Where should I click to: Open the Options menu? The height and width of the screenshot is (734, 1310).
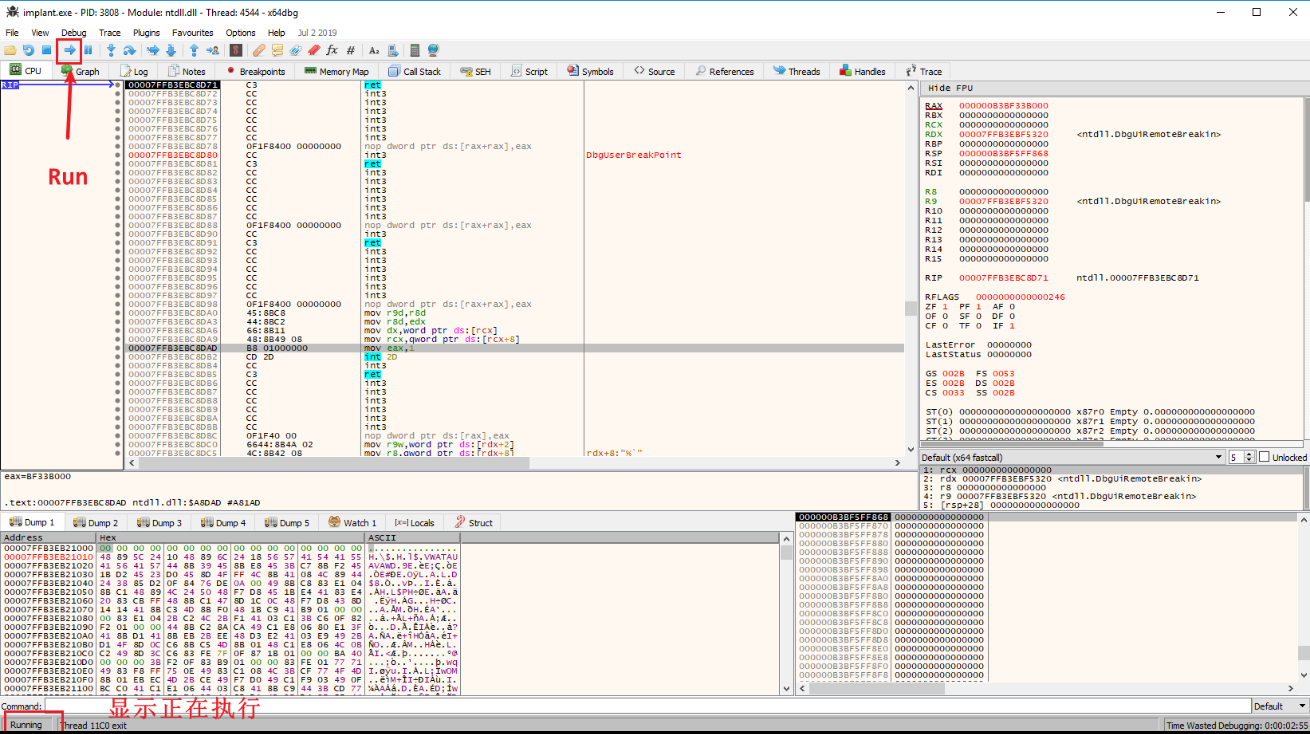point(241,33)
